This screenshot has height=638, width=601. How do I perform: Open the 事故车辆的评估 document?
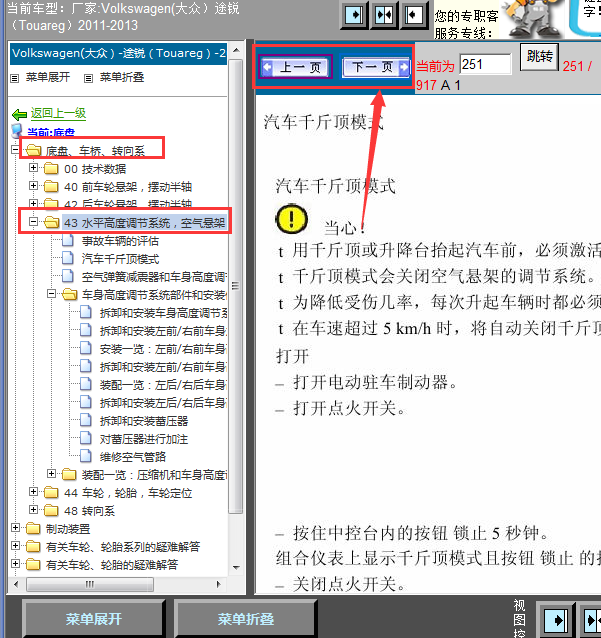(120, 241)
